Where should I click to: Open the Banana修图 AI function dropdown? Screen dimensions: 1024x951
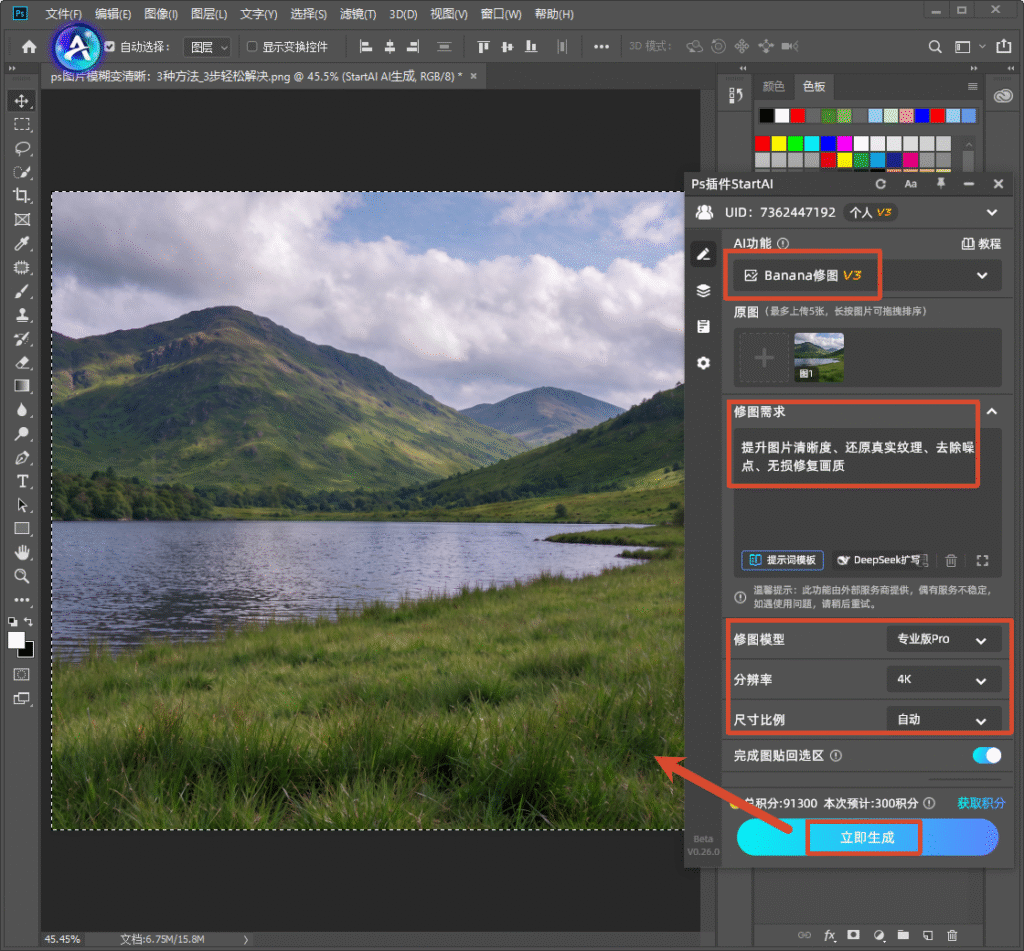(x=867, y=276)
